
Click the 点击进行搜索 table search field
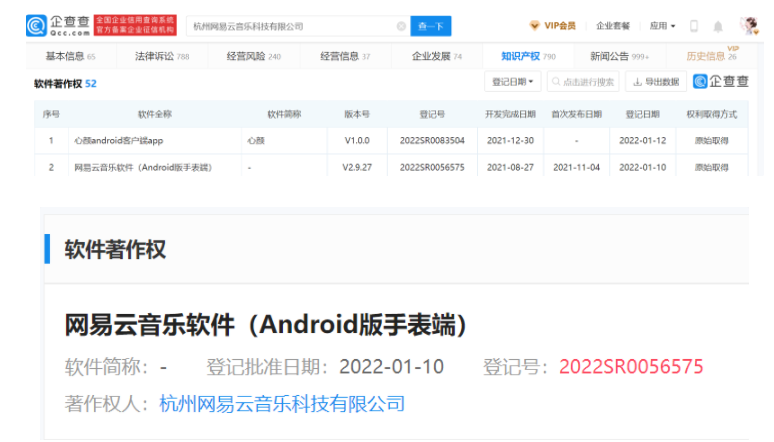pos(583,81)
